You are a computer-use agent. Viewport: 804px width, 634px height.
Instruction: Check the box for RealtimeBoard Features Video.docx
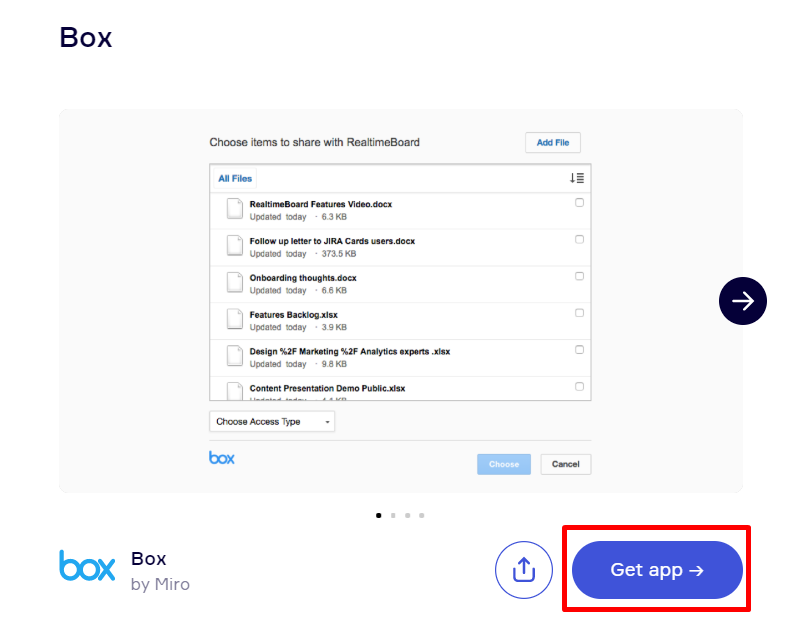580,203
